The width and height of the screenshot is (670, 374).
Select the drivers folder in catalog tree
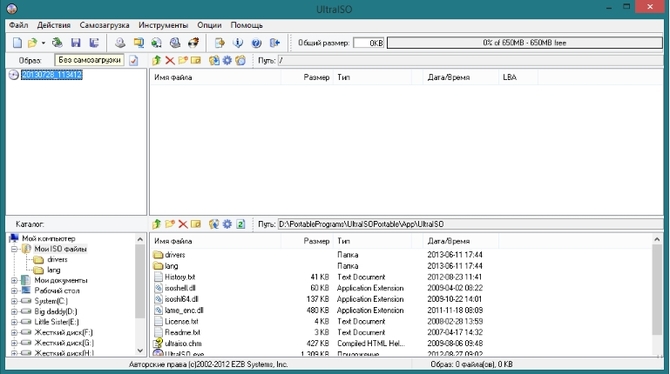tap(57, 259)
